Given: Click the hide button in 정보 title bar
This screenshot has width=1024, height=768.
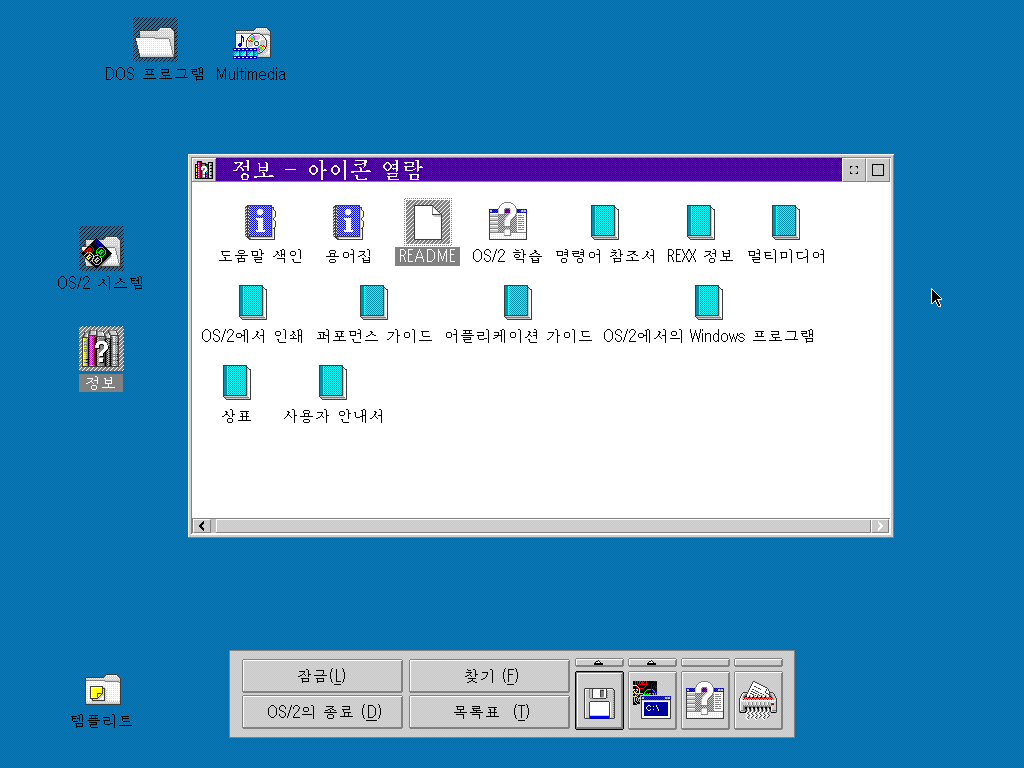Looking at the screenshot, I should pos(854,170).
